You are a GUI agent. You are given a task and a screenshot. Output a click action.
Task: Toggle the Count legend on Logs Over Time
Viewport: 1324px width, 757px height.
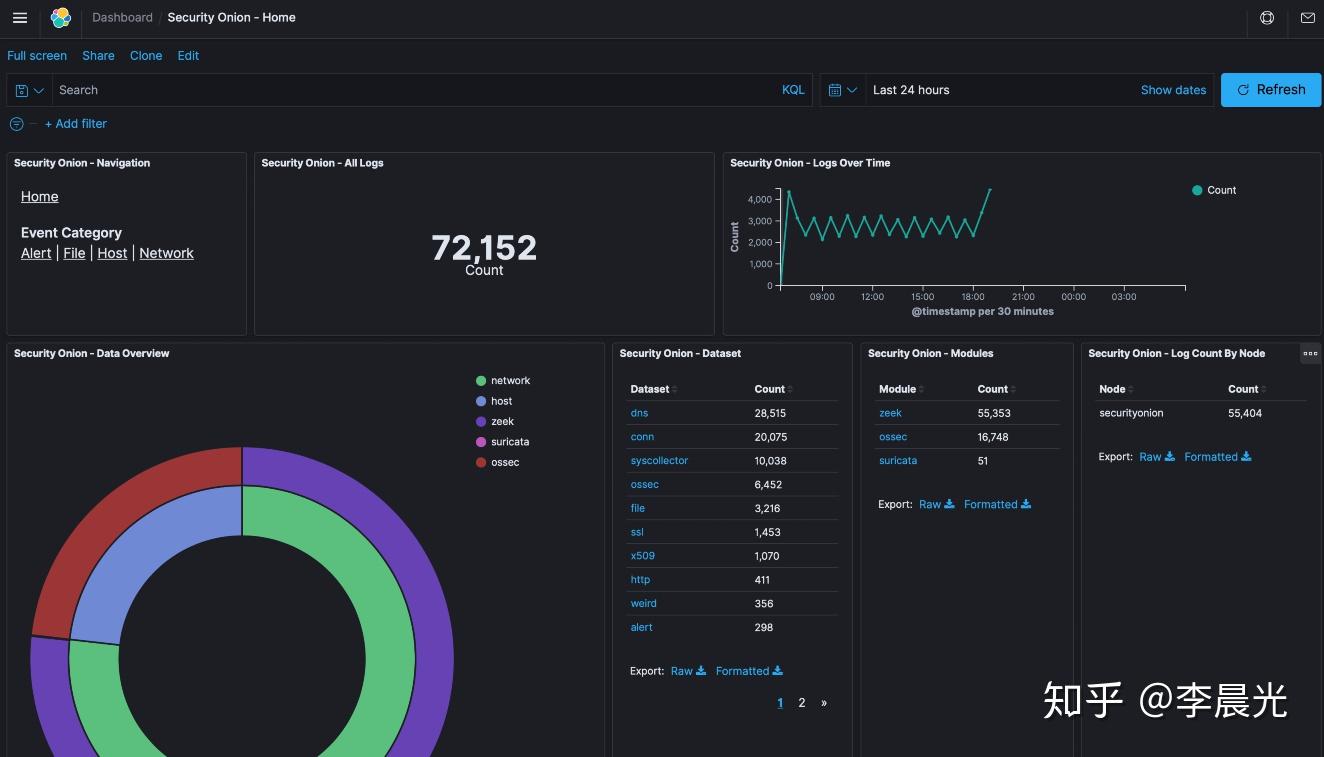point(1214,190)
